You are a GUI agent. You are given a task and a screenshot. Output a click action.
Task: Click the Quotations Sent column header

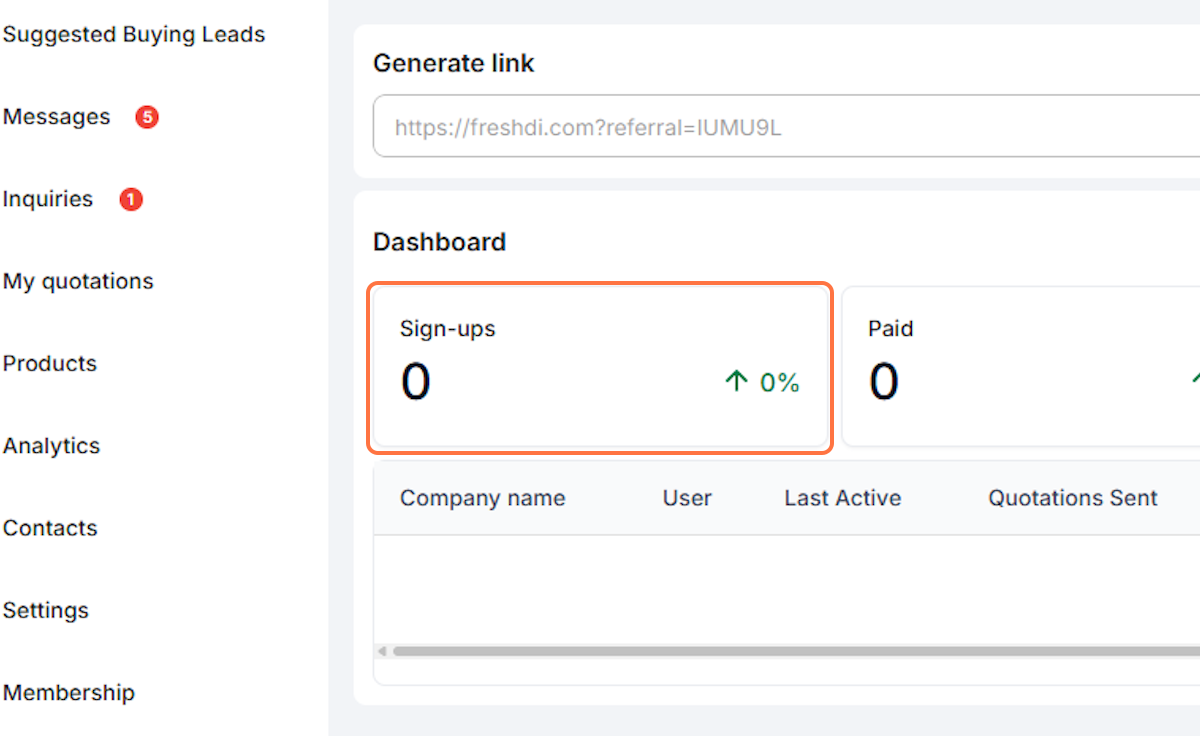(x=1073, y=498)
